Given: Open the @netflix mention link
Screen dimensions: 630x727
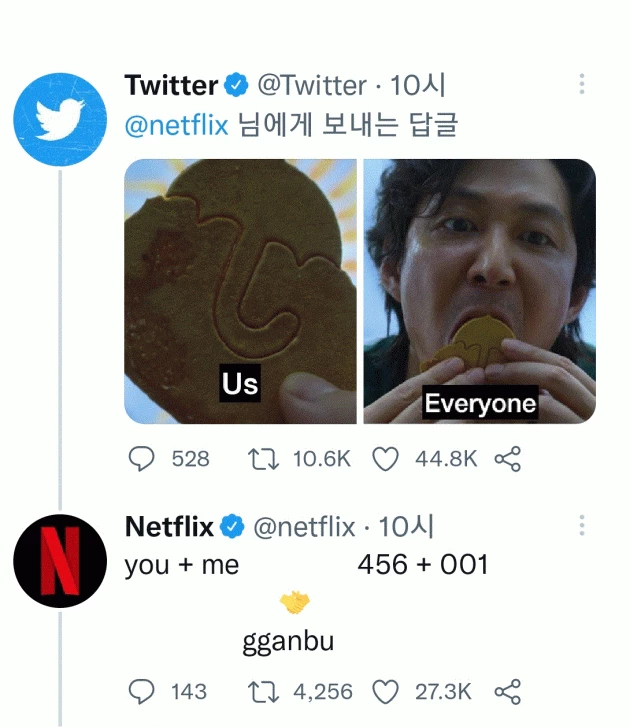Looking at the screenshot, I should (177, 125).
